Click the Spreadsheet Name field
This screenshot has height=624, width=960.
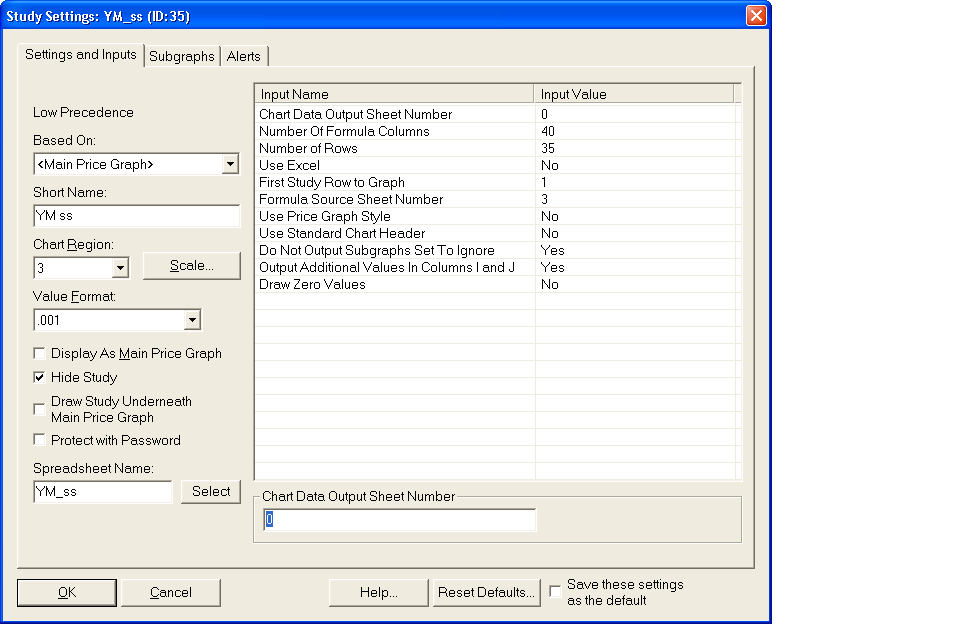[103, 492]
